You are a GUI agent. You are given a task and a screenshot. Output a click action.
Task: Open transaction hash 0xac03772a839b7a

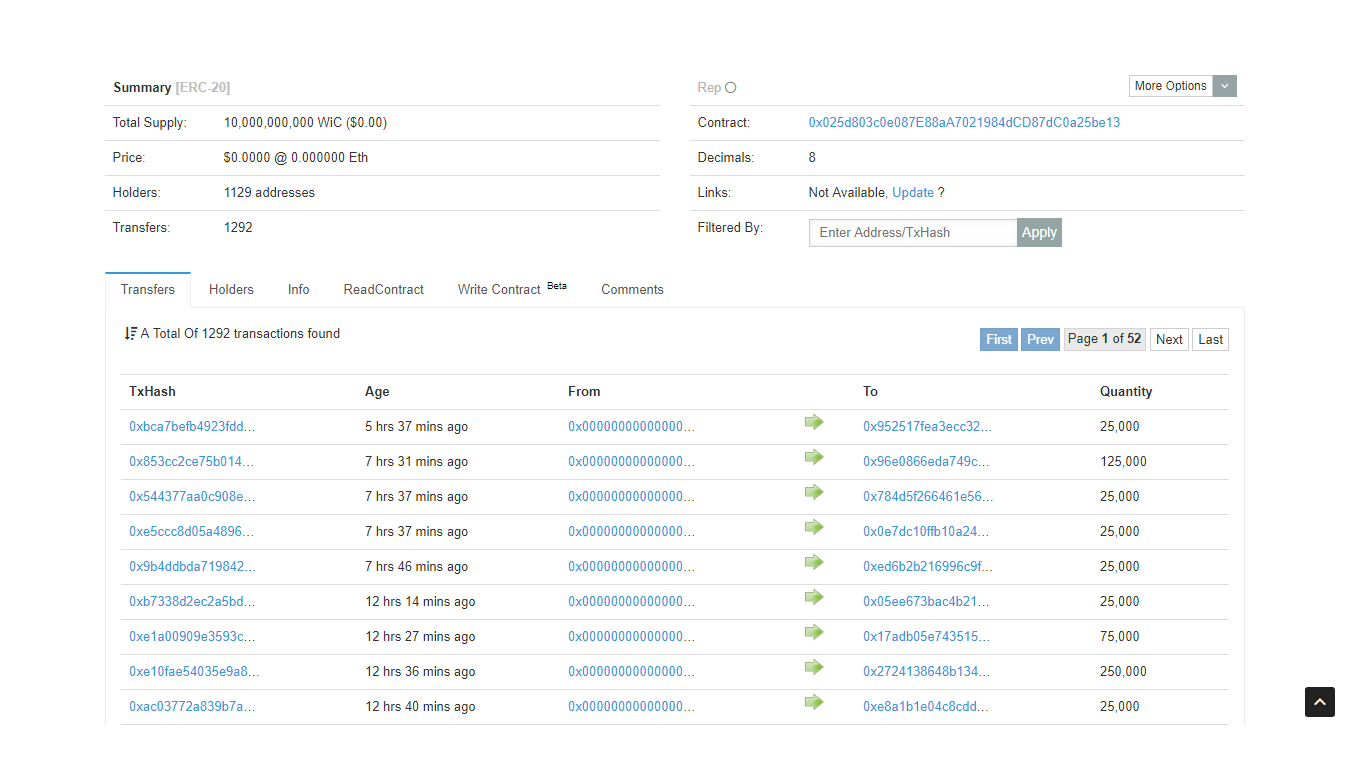click(x=192, y=707)
